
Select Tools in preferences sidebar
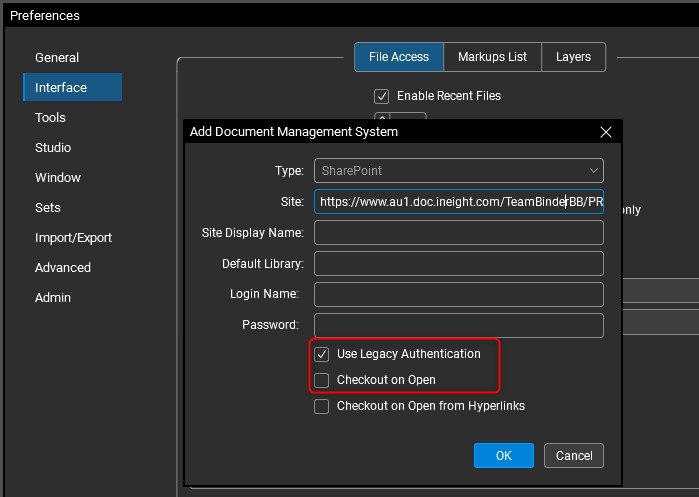pyautogui.click(x=50, y=118)
